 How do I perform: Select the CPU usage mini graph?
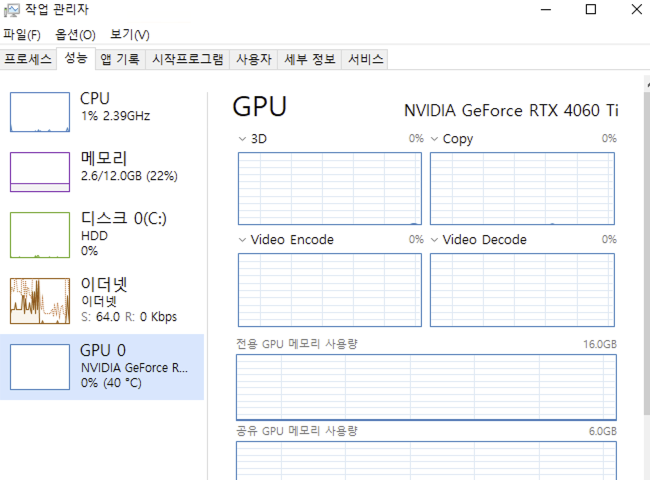pyautogui.click(x=40, y=112)
